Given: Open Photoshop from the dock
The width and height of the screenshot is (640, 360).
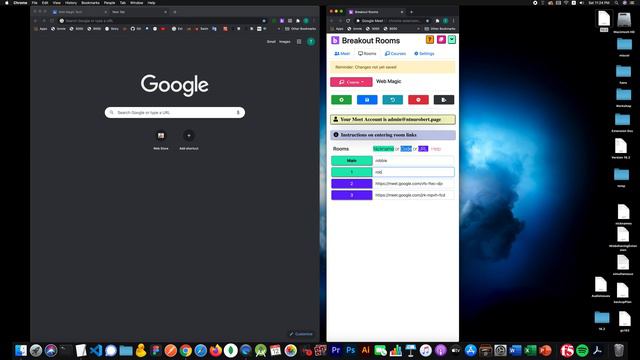Looking at the screenshot, I should tap(351, 350).
